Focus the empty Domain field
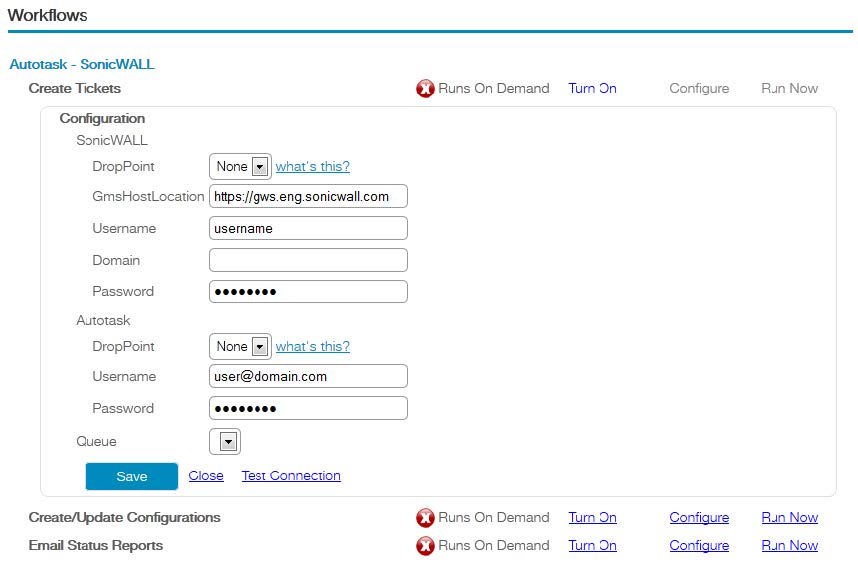858x568 pixels. click(308, 260)
